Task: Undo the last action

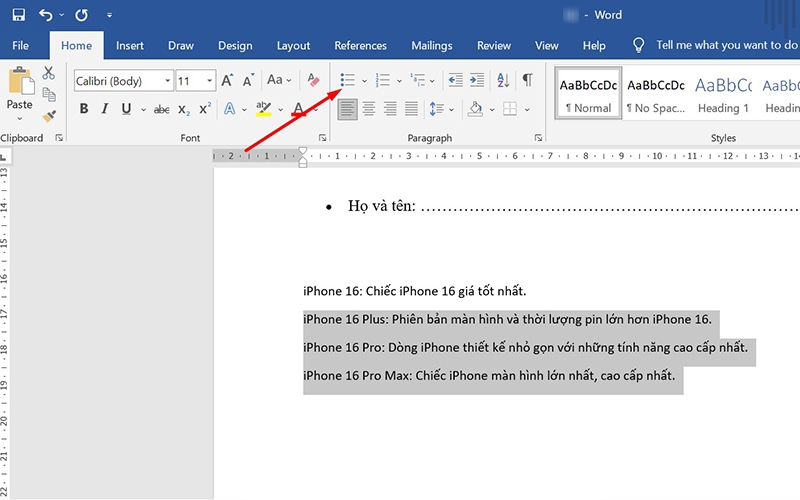Action: (46, 15)
